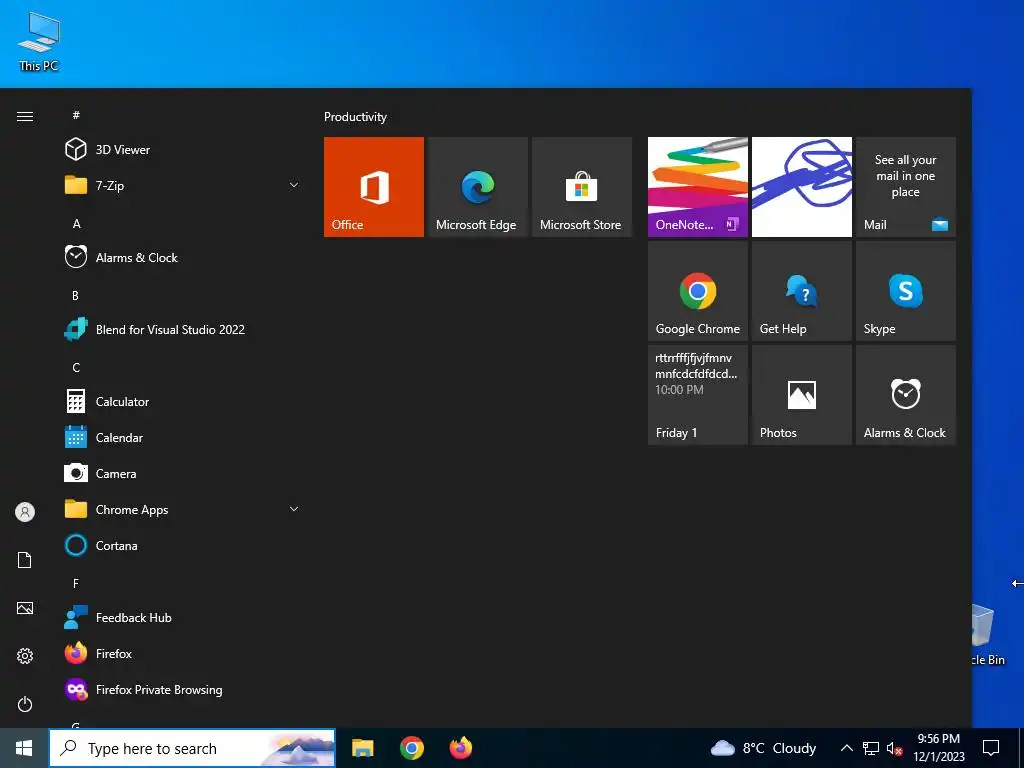Open the 7-Zip folder entry
Screen dimensions: 1024x768
182,185
